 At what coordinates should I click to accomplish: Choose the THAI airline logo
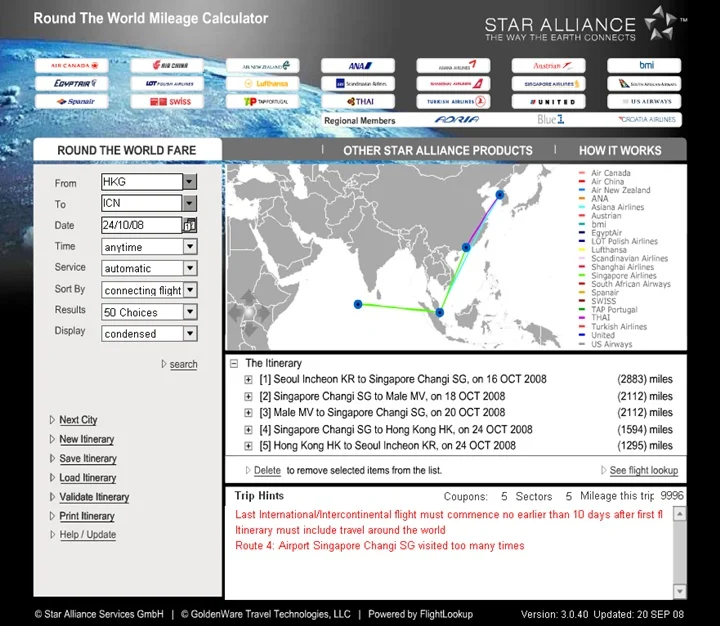(358, 102)
